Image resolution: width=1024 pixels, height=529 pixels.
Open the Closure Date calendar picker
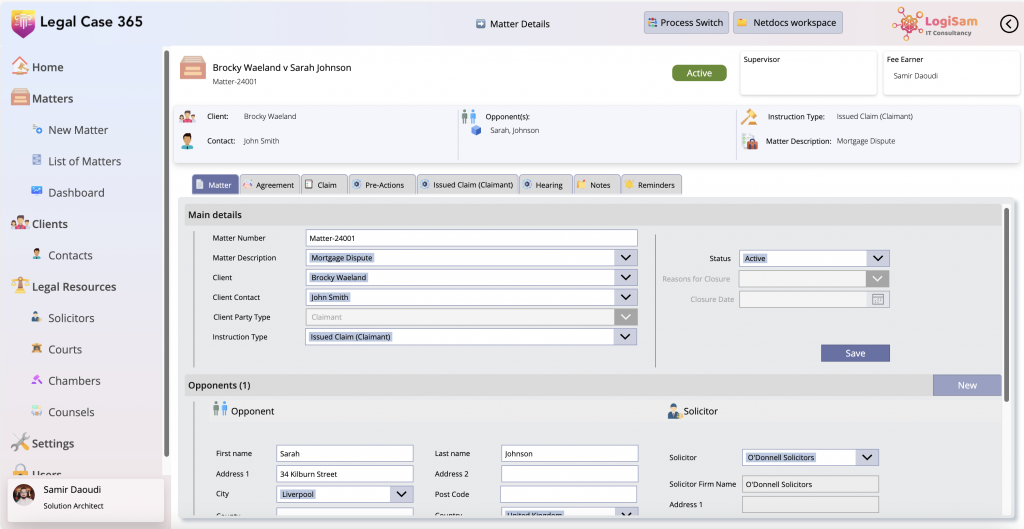[x=878, y=299]
